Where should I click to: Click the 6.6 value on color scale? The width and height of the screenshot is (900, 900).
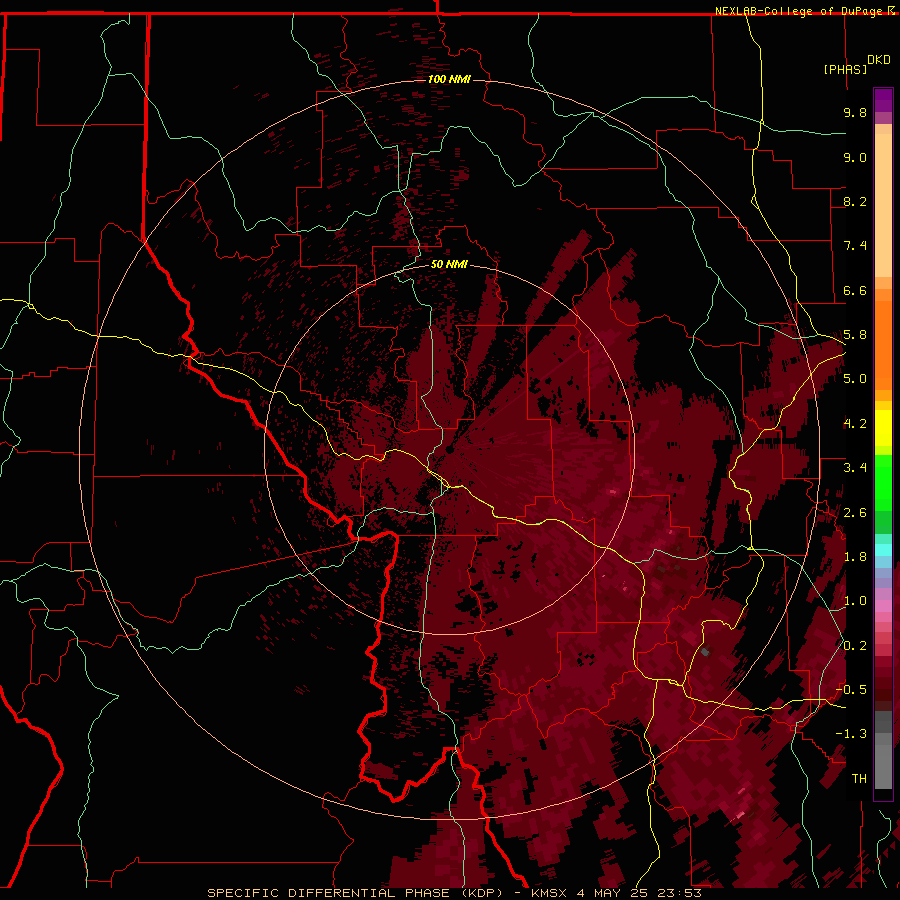tap(855, 290)
